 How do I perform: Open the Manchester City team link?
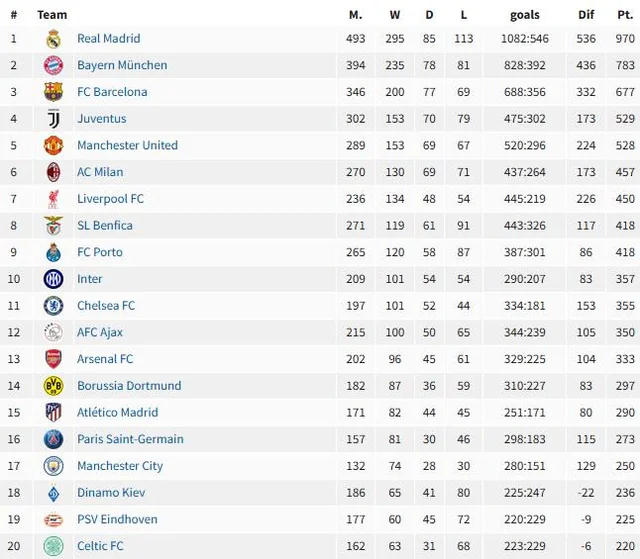click(x=120, y=466)
